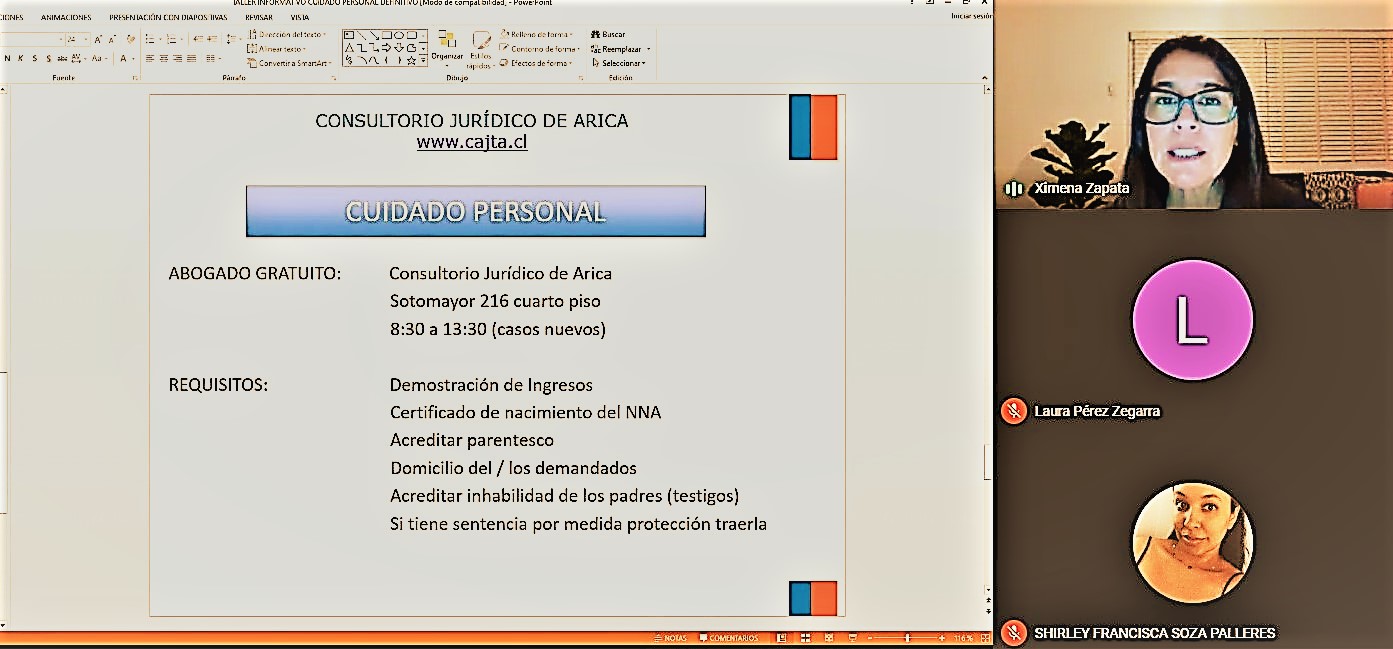Screen dimensions: 1393x649
Task: Switch to slide sorter view in status bar
Action: point(804,638)
